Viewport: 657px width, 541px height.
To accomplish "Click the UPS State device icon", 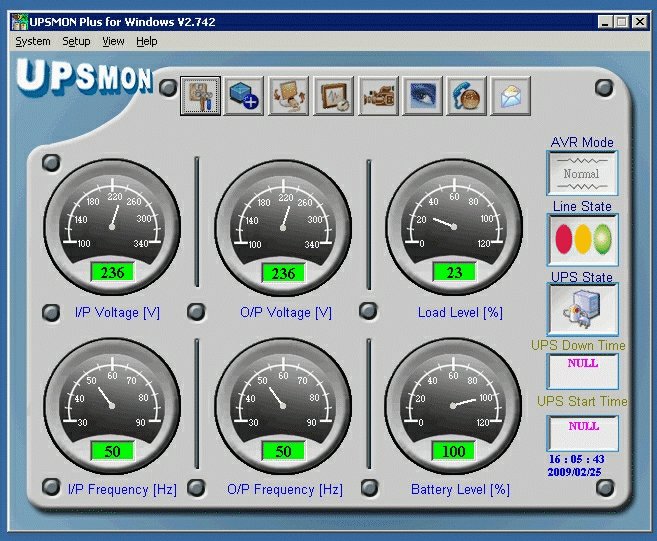I will click(x=582, y=310).
